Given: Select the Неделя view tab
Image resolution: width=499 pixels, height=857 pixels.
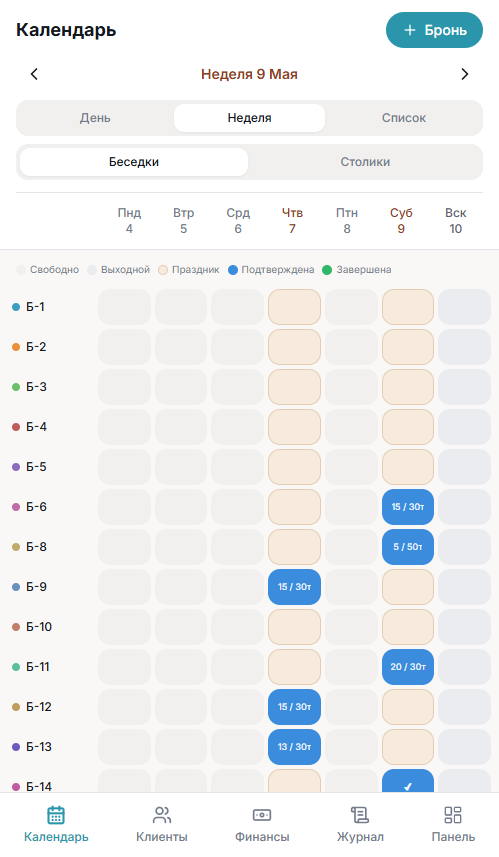Looking at the screenshot, I should point(249,118).
